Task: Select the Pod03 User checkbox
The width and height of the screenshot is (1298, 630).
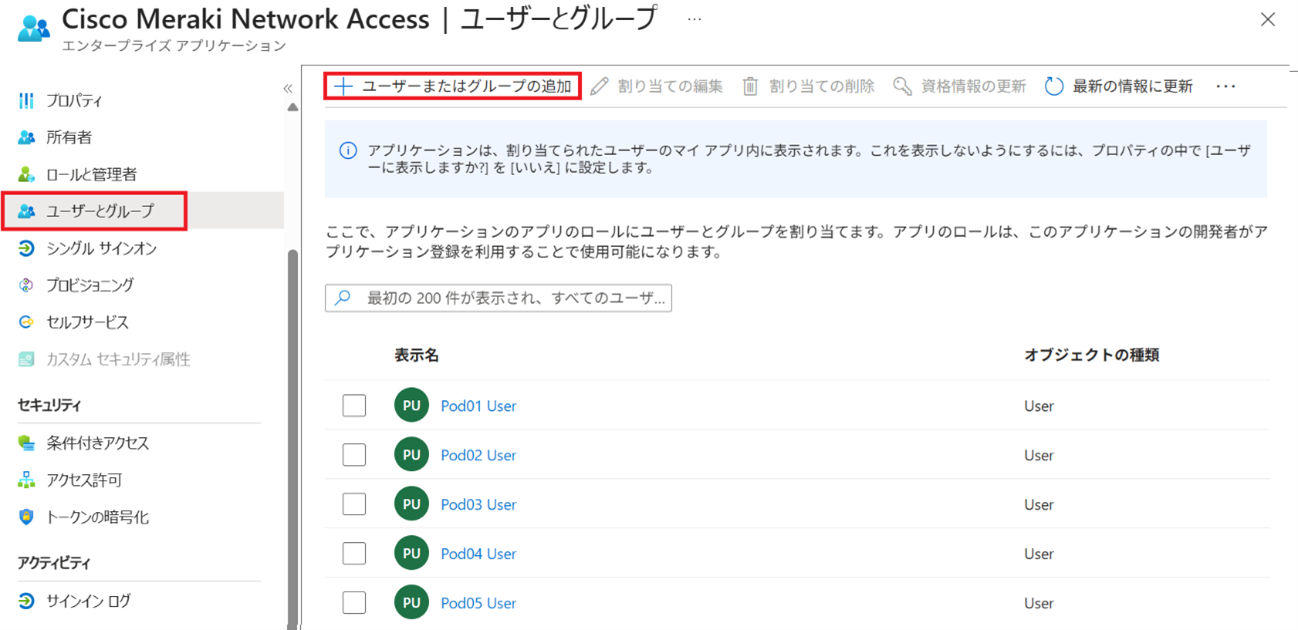Action: [354, 505]
